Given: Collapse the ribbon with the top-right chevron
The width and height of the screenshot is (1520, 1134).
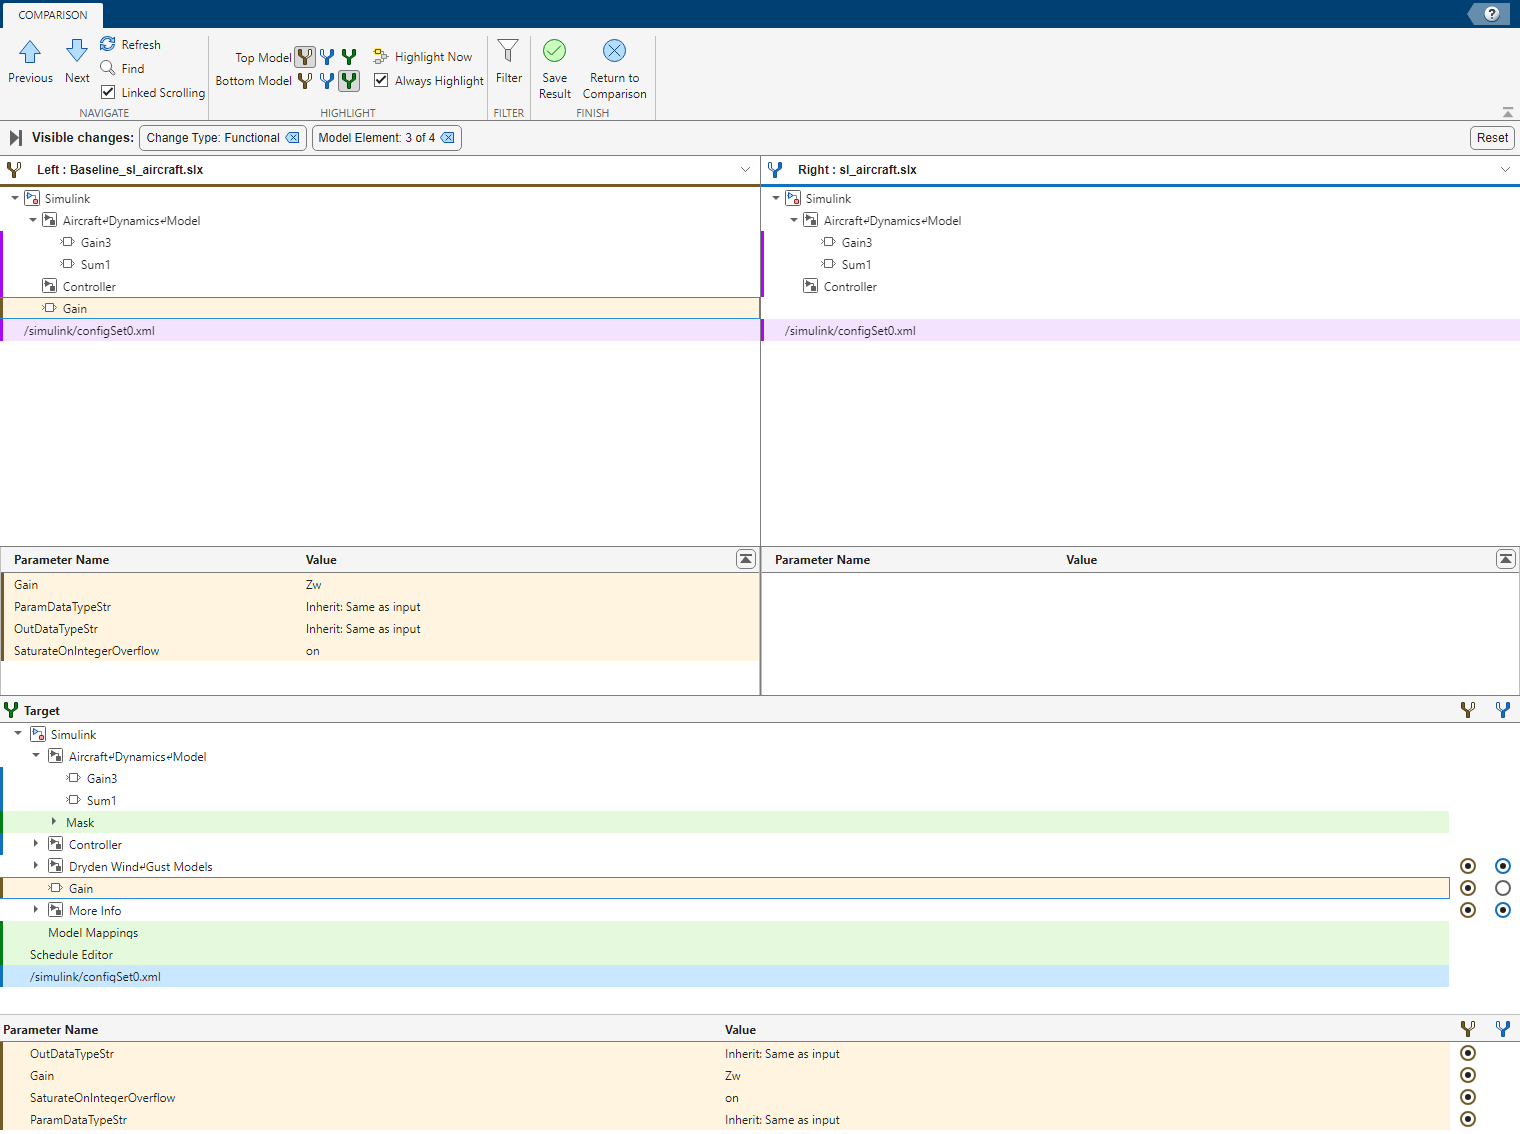Looking at the screenshot, I should 1506,112.
